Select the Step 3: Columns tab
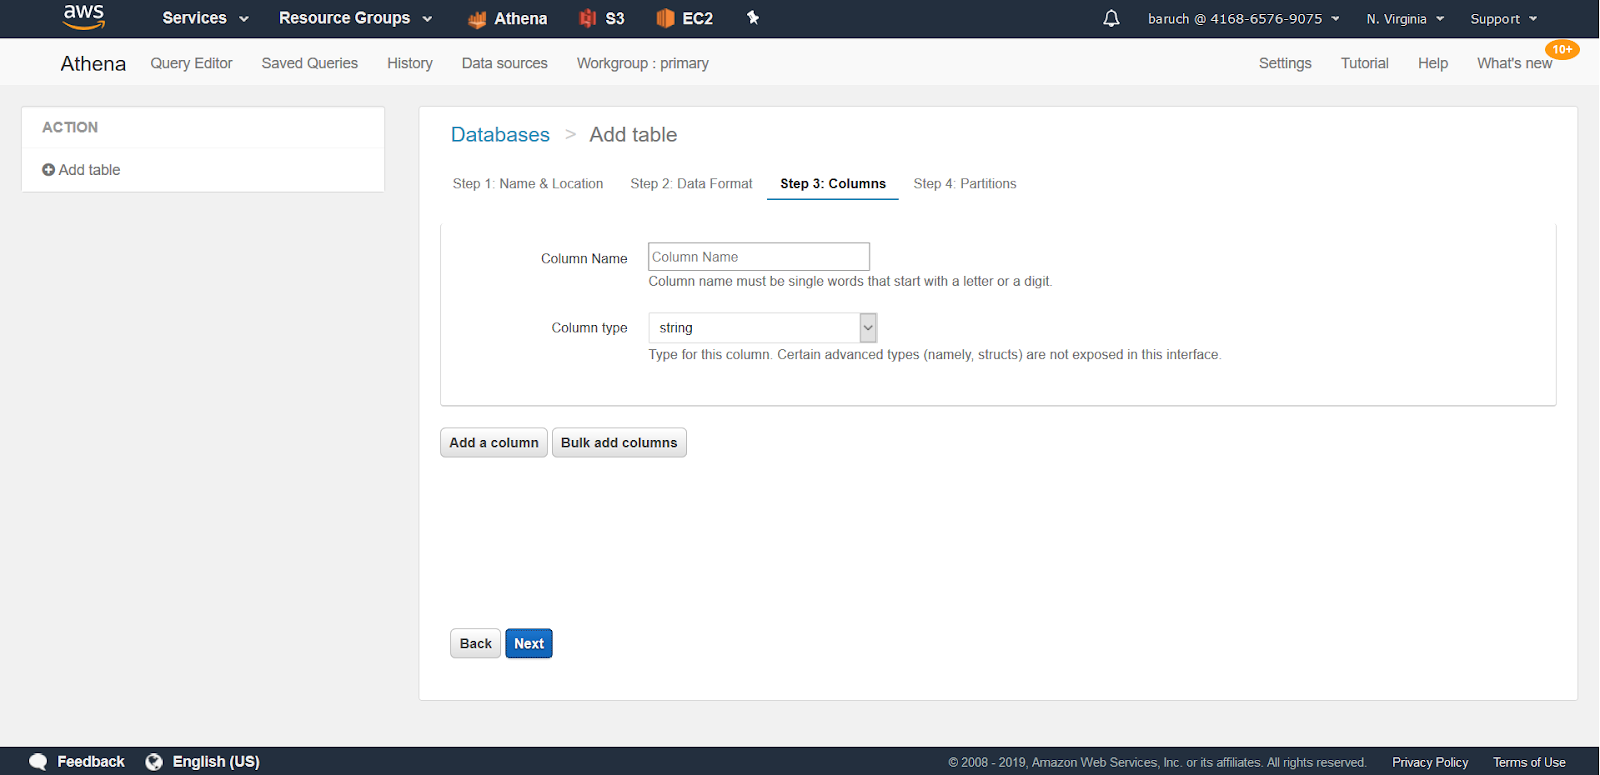This screenshot has height=775, width=1600. coord(833,184)
